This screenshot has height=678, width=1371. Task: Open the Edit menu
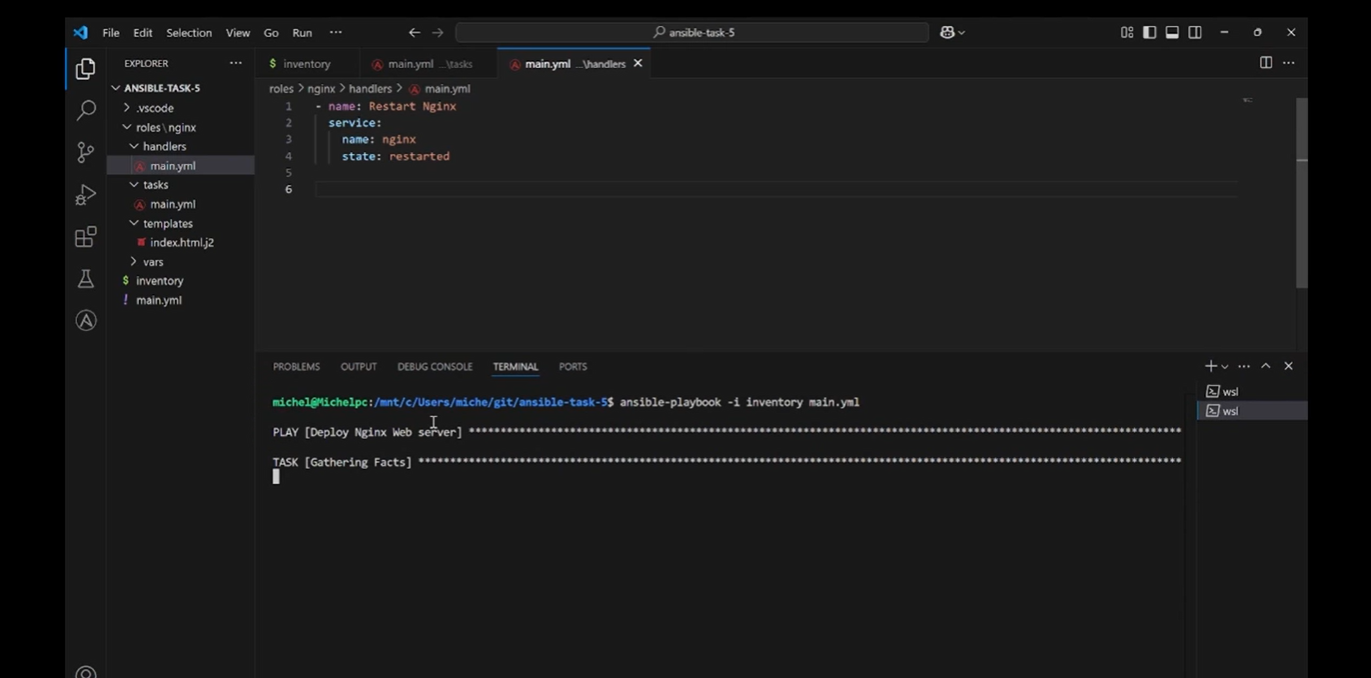click(143, 33)
